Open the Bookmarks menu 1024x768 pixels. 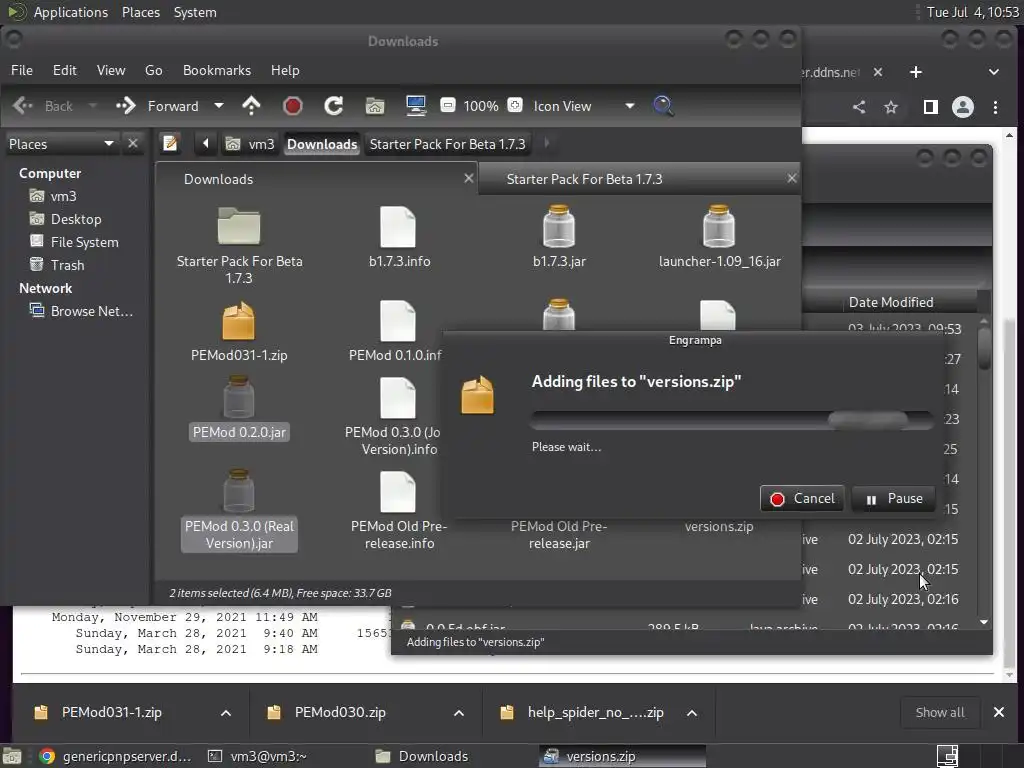[217, 70]
